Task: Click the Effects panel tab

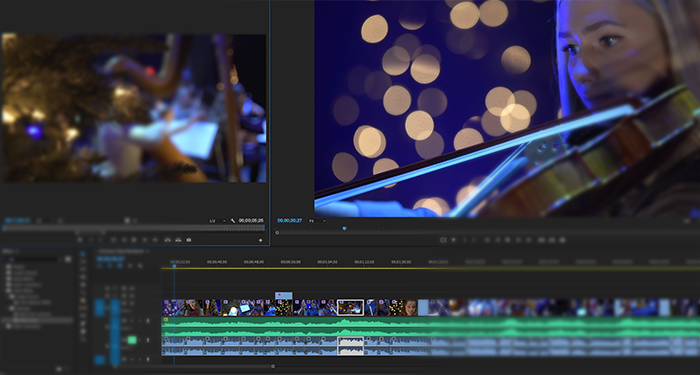Action: pos(8,251)
